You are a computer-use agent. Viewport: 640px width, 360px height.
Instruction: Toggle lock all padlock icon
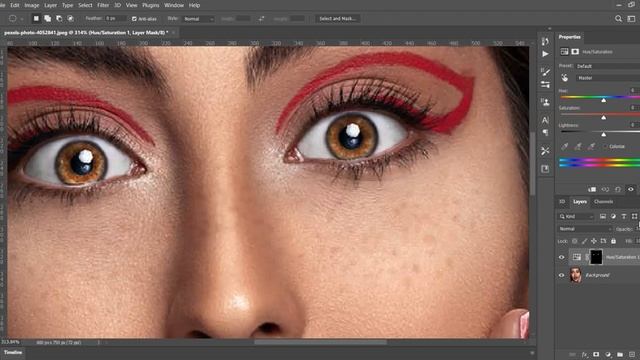(613, 241)
